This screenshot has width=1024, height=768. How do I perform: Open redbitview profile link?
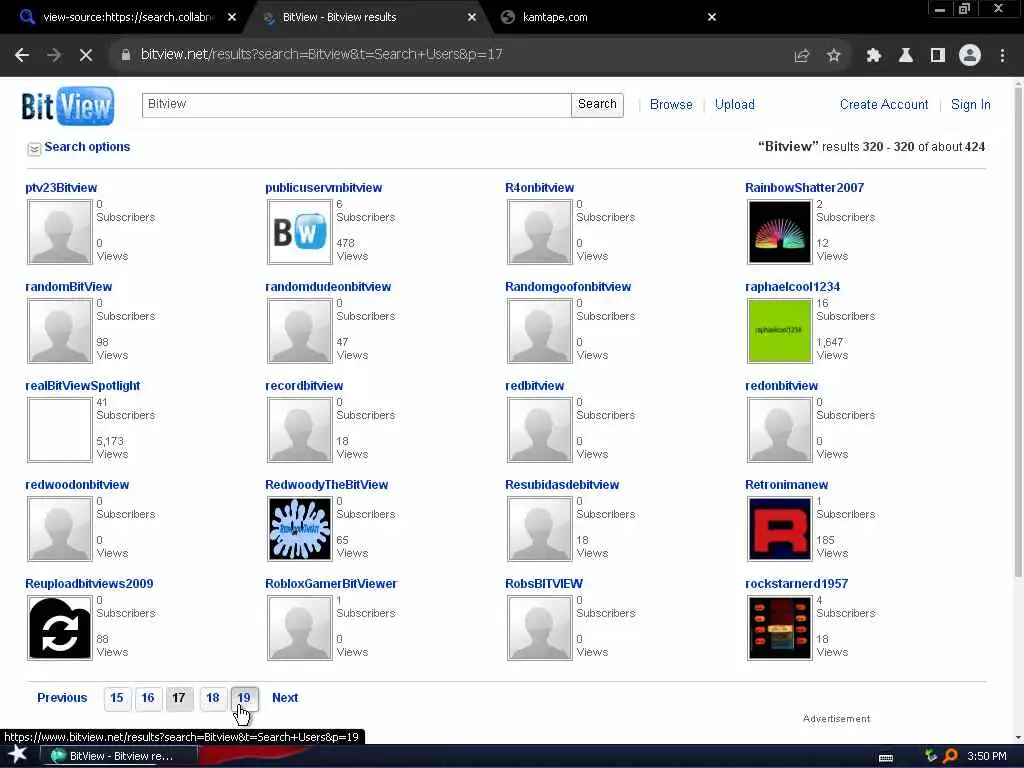[534, 386]
